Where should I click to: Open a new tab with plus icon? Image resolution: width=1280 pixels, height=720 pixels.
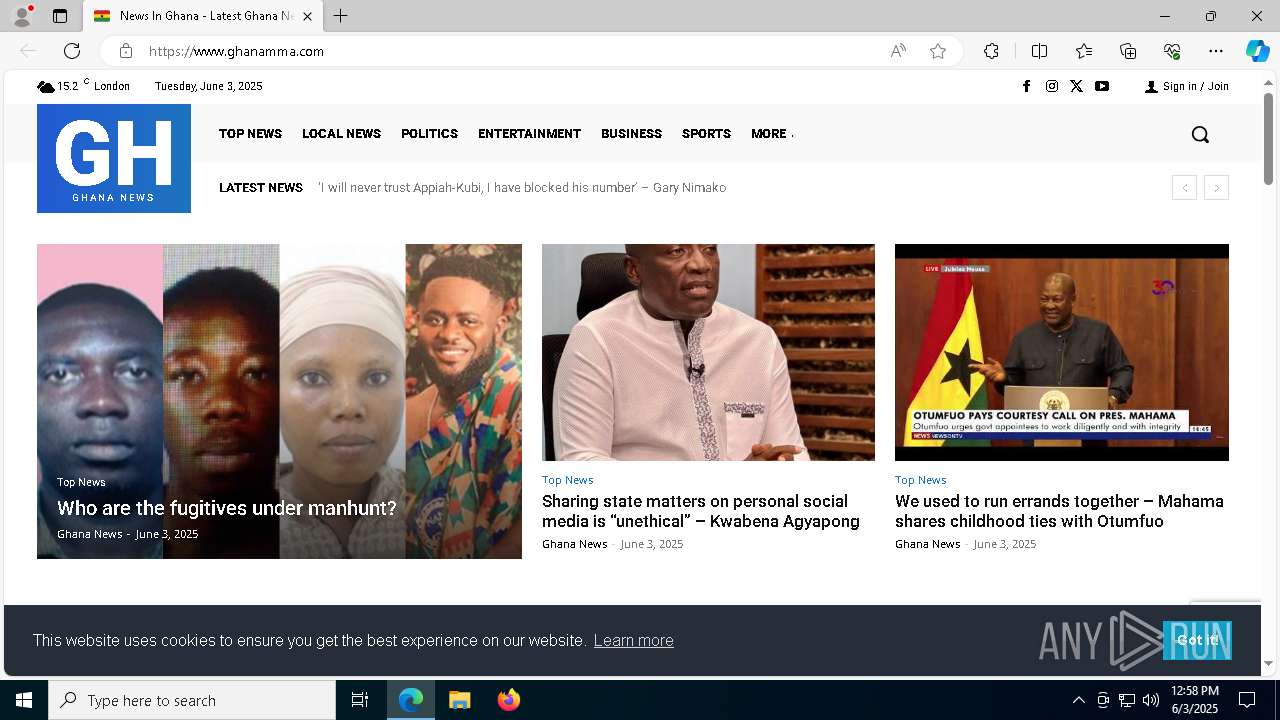341,16
